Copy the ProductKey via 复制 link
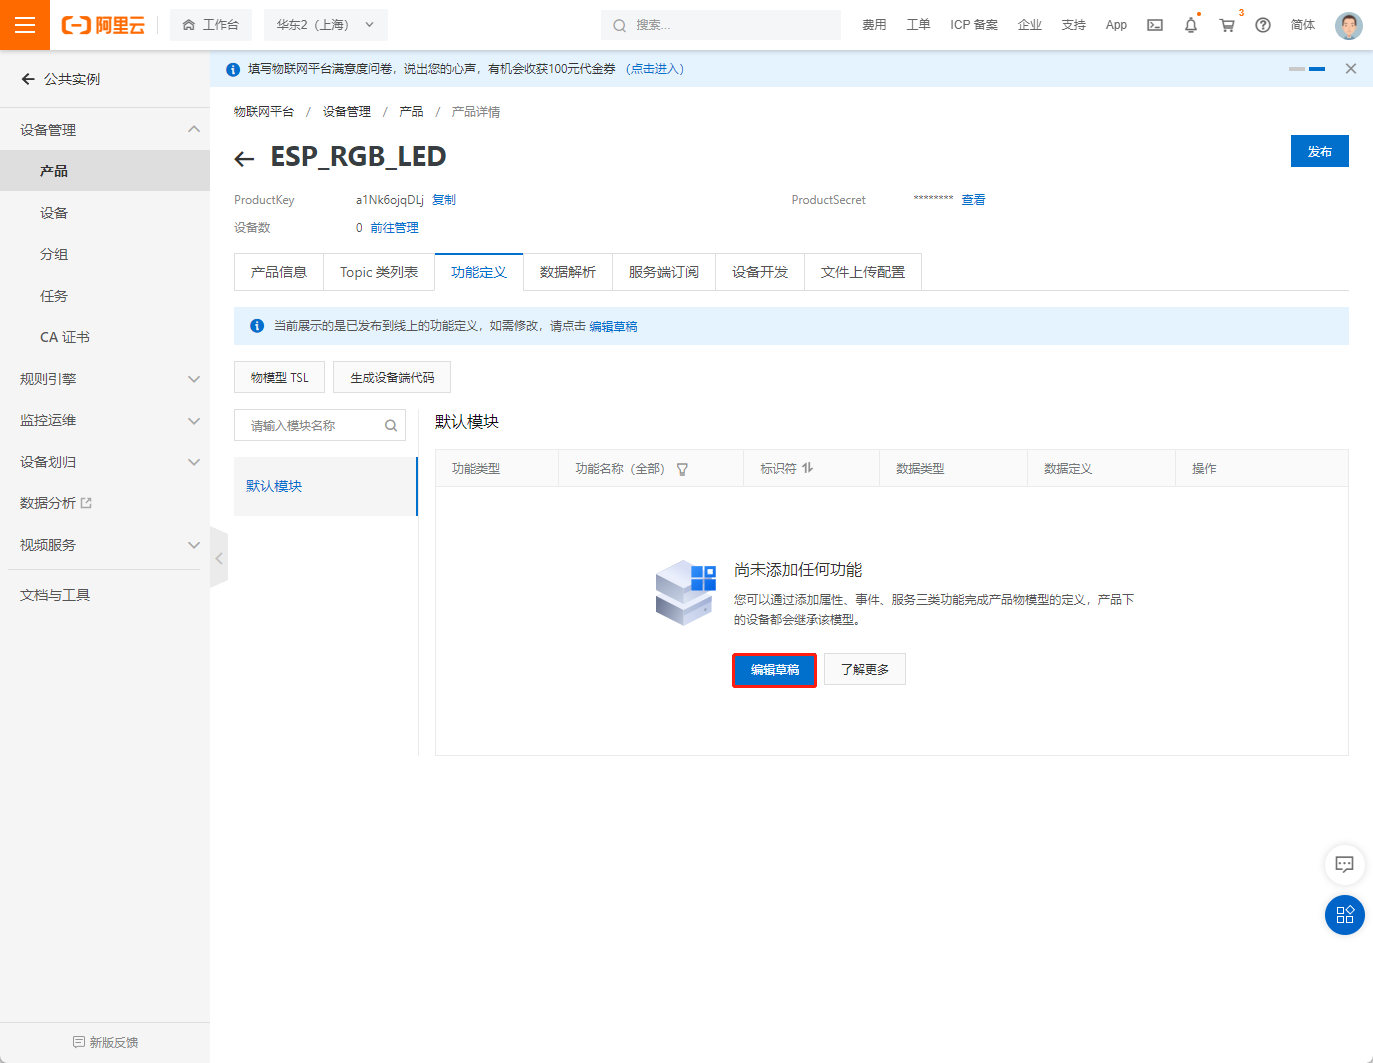 444,200
